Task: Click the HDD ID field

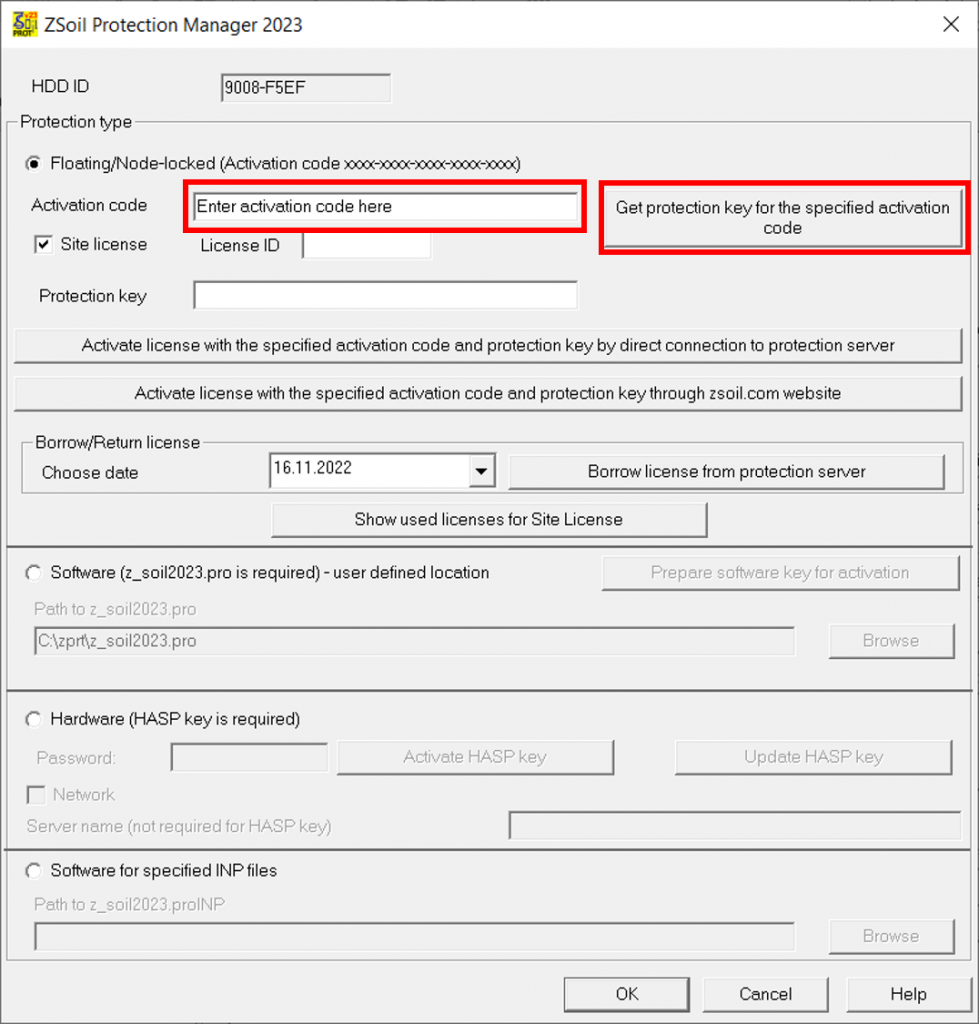Action: 305,88
